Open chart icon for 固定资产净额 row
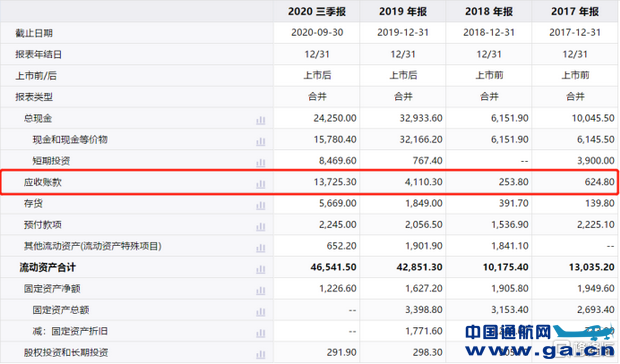 point(261,290)
